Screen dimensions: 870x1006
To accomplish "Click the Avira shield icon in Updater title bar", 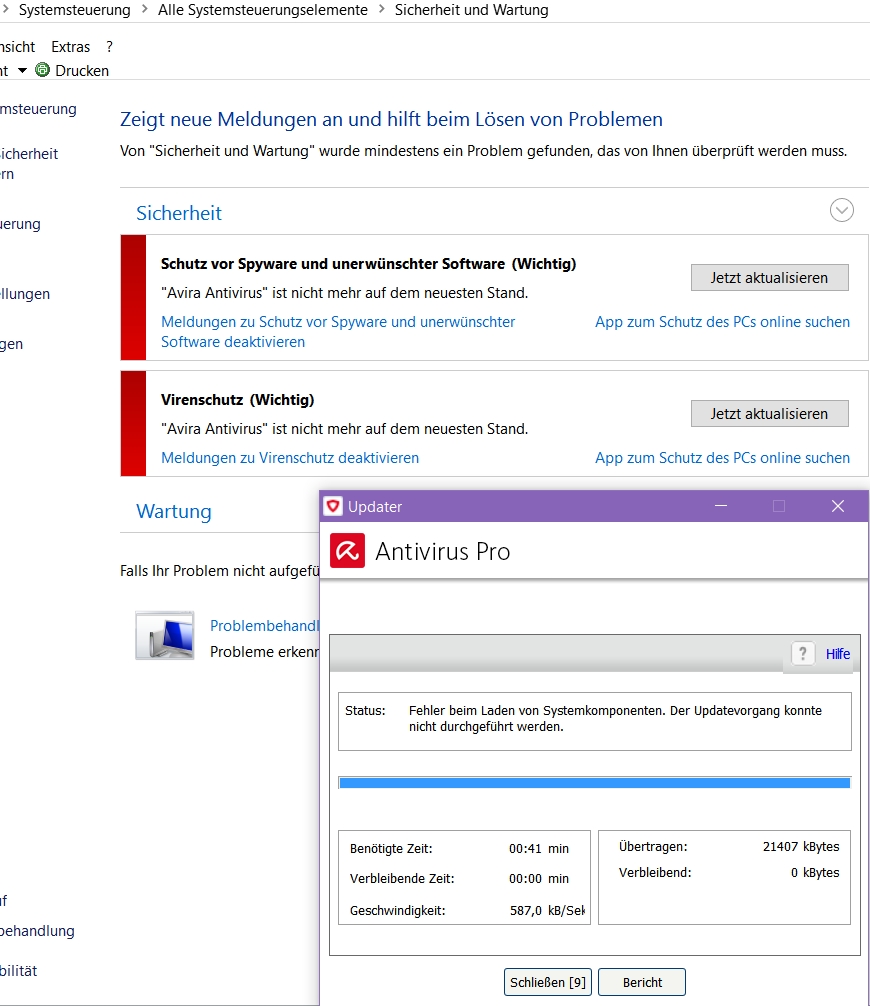I will click(332, 506).
